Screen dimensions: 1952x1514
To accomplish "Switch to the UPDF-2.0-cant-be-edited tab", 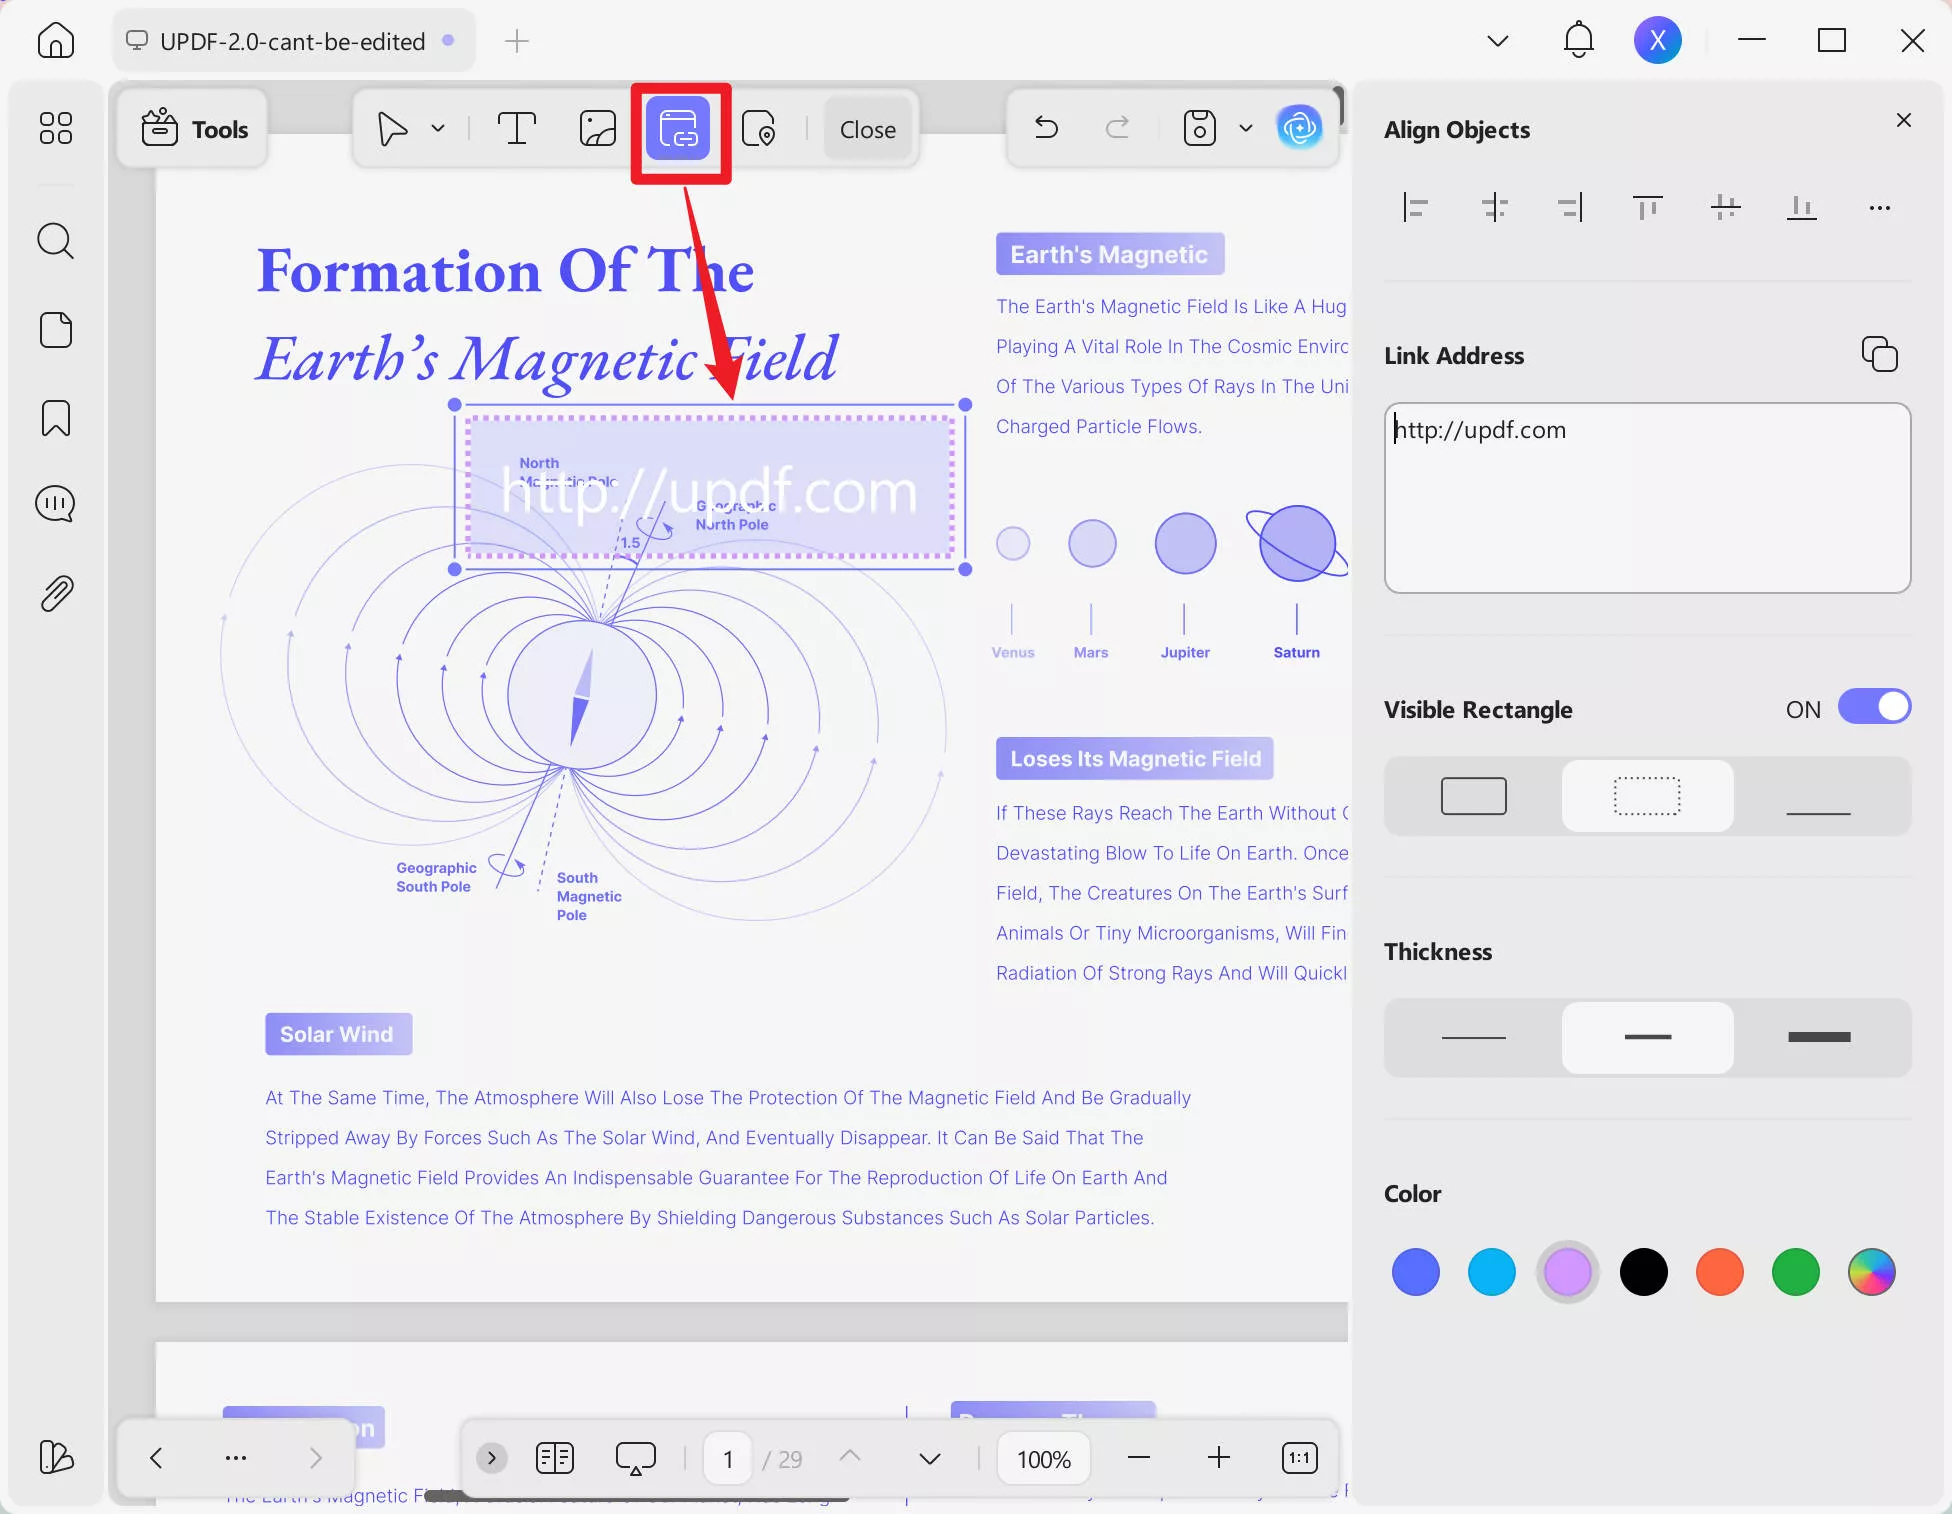I will click(292, 41).
